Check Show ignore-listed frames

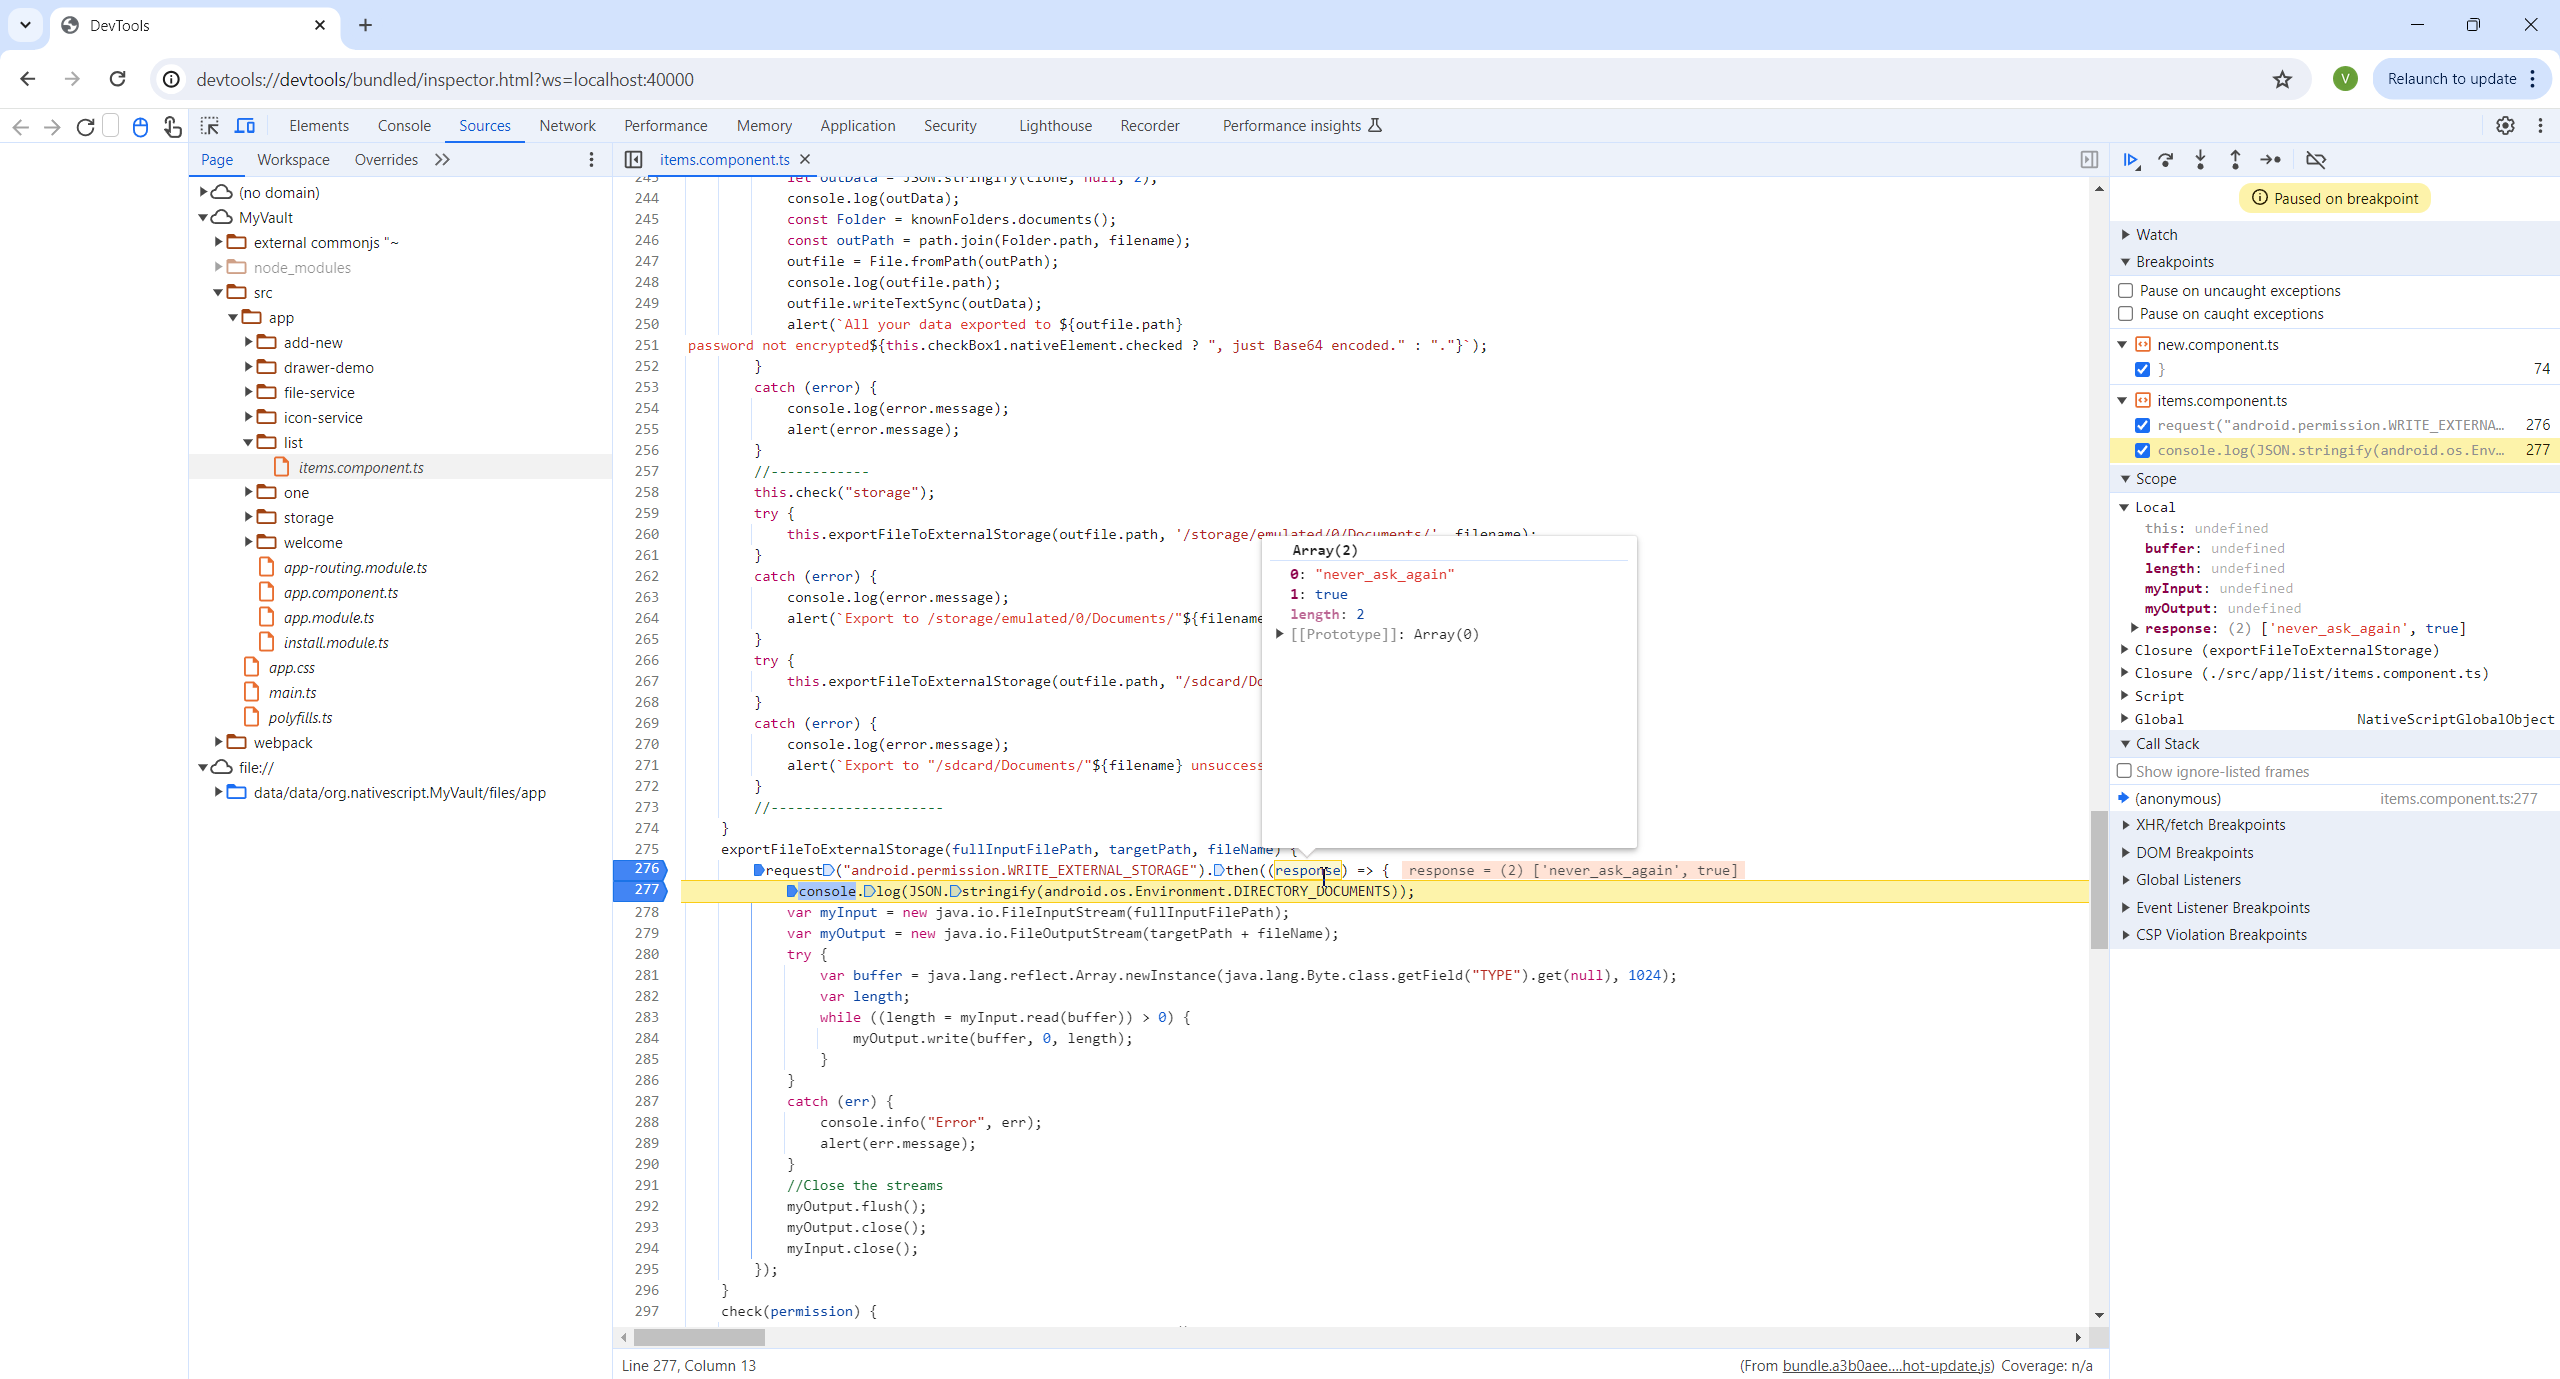[x=2125, y=772]
